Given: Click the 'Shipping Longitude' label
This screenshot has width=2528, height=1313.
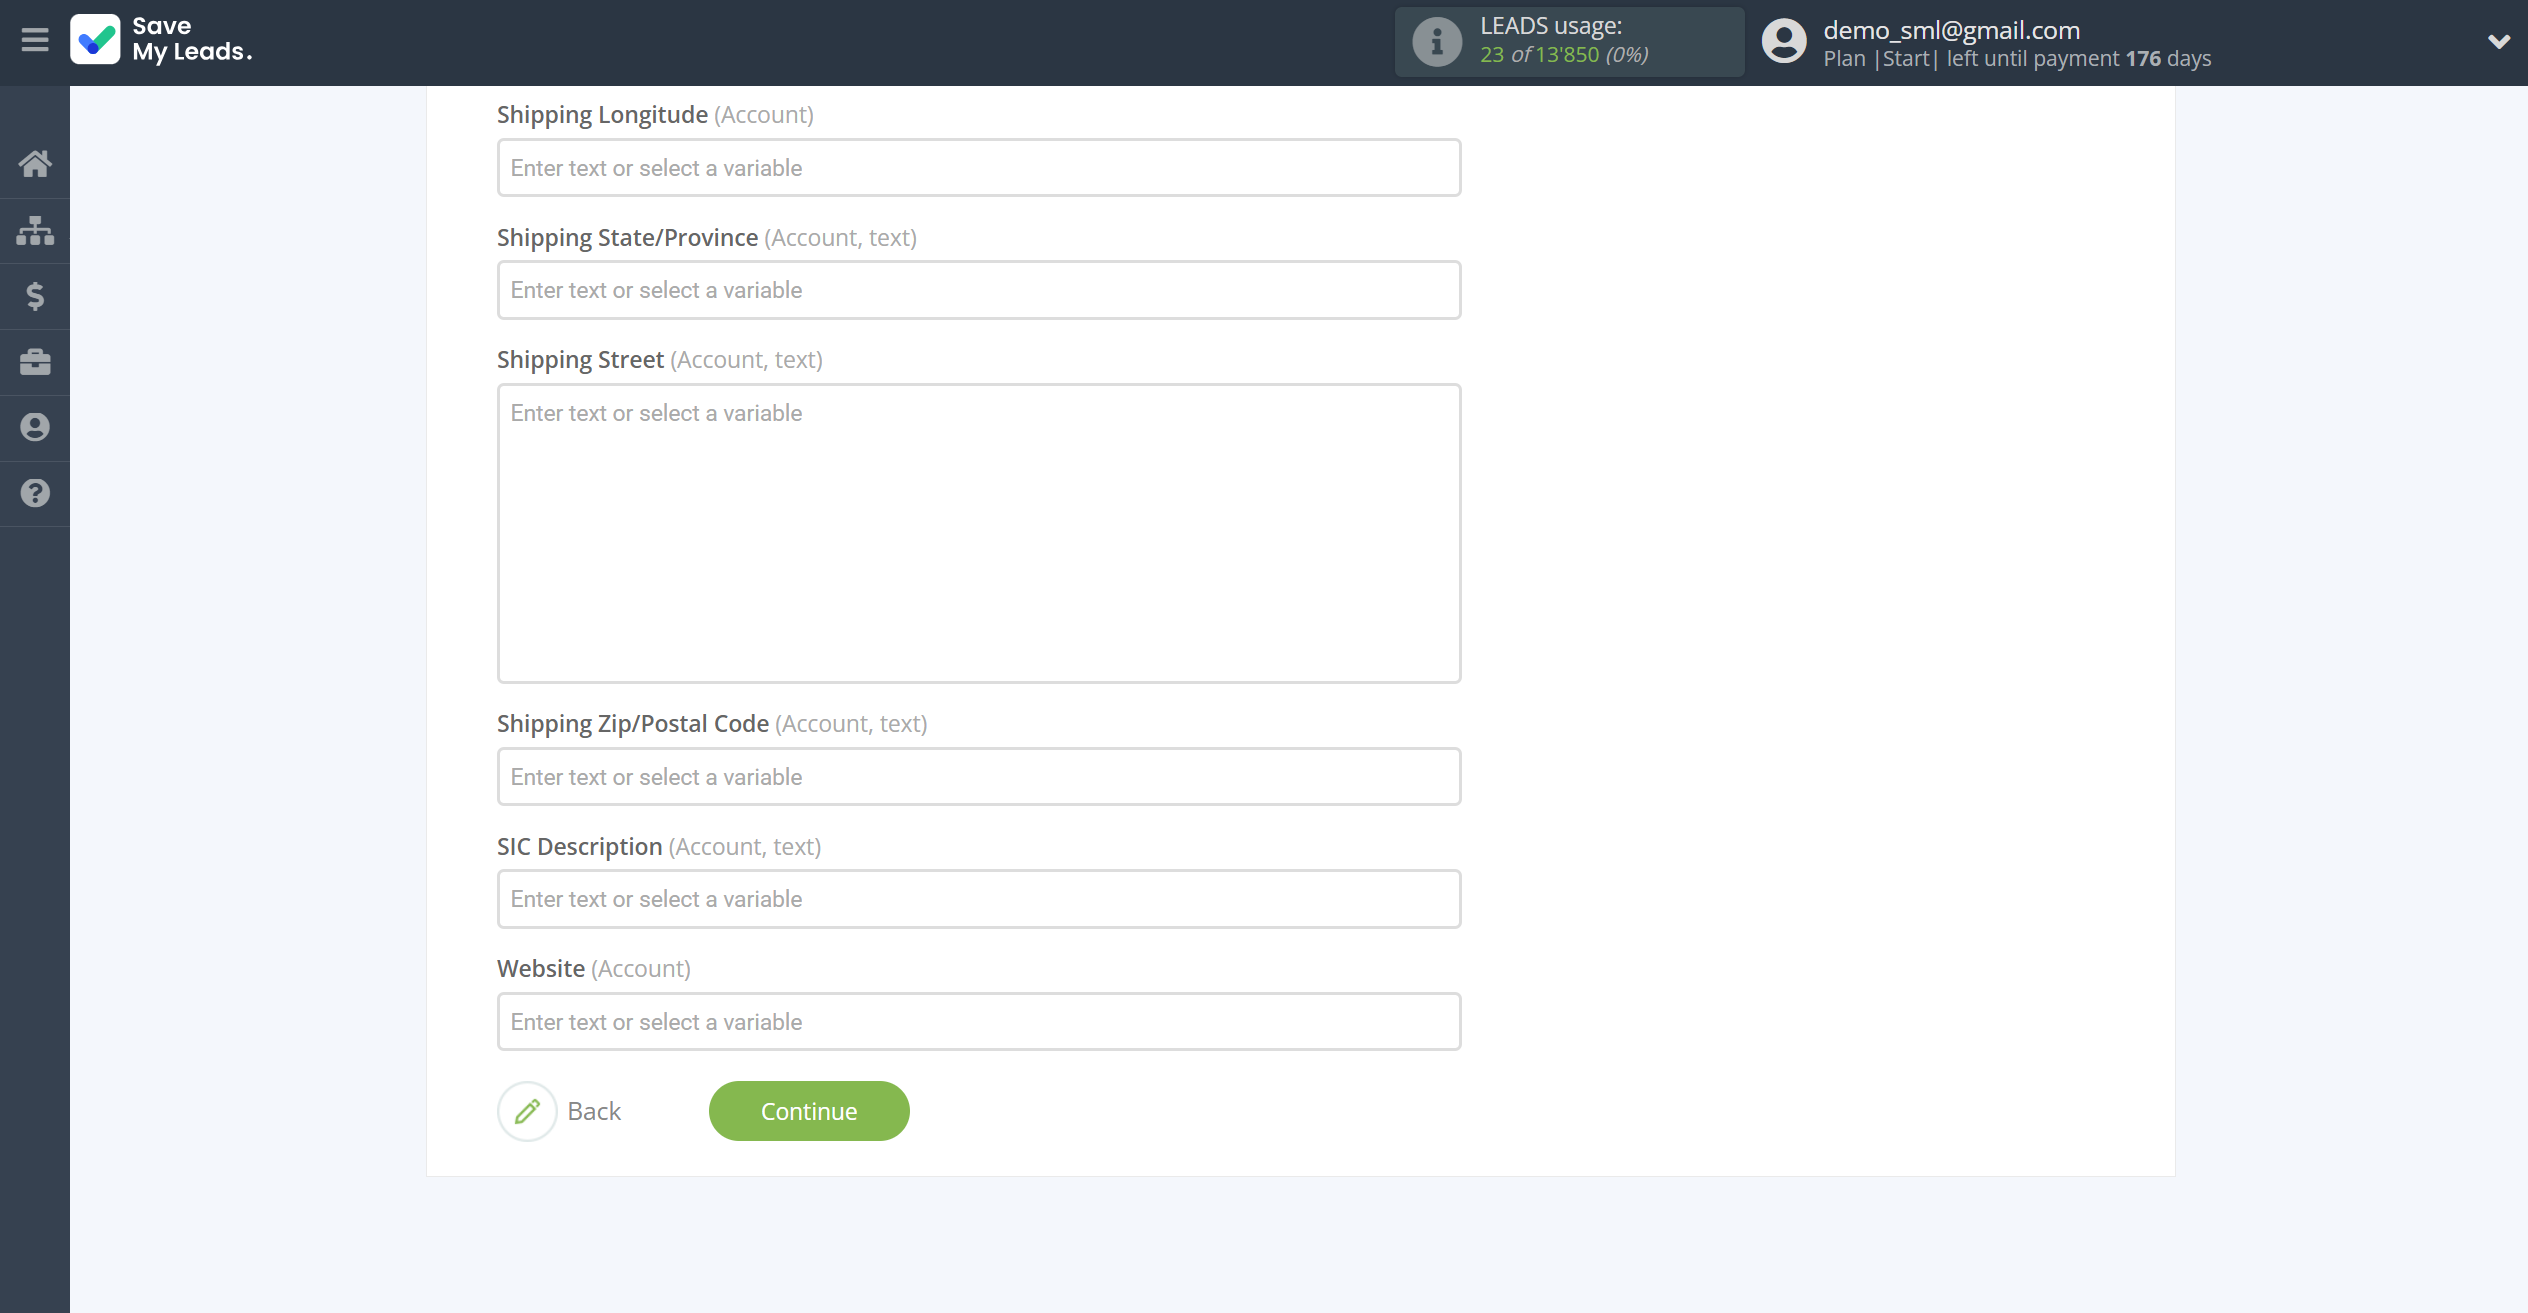Looking at the screenshot, I should [x=602, y=115].
